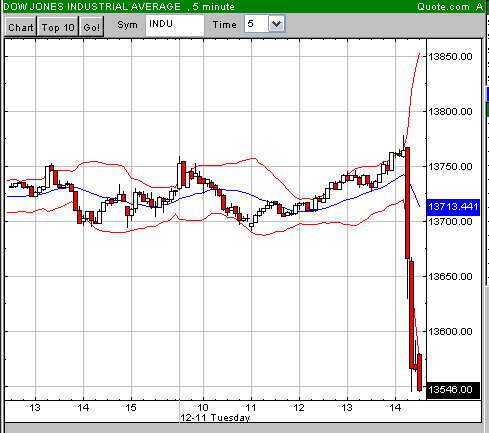This screenshot has height=433, width=489.
Task: Click the Dow Jones Industrial Average title
Action: [x=92, y=6]
